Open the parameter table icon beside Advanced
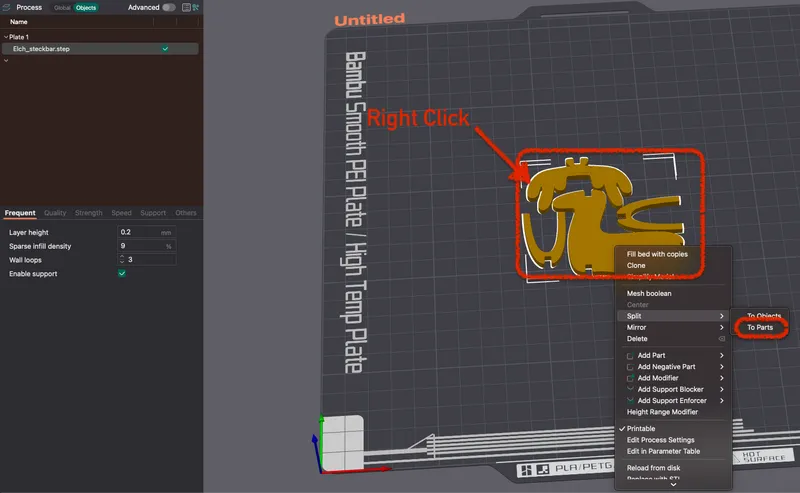This screenshot has width=800, height=493. coord(184,7)
